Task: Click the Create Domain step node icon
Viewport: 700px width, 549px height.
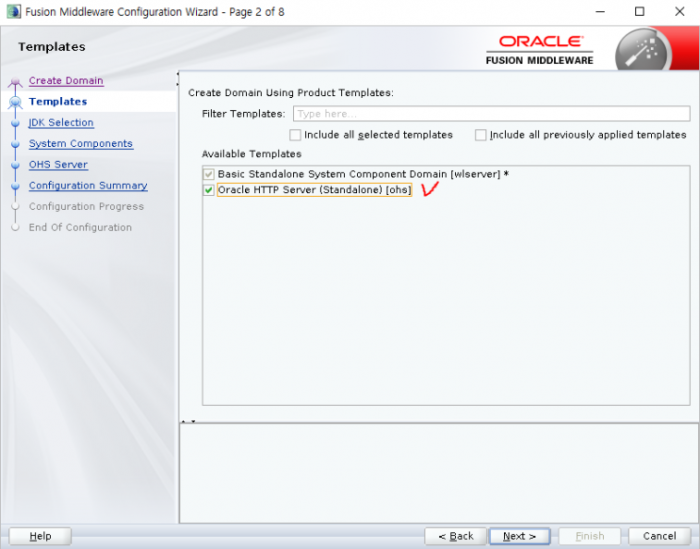Action: tap(15, 82)
